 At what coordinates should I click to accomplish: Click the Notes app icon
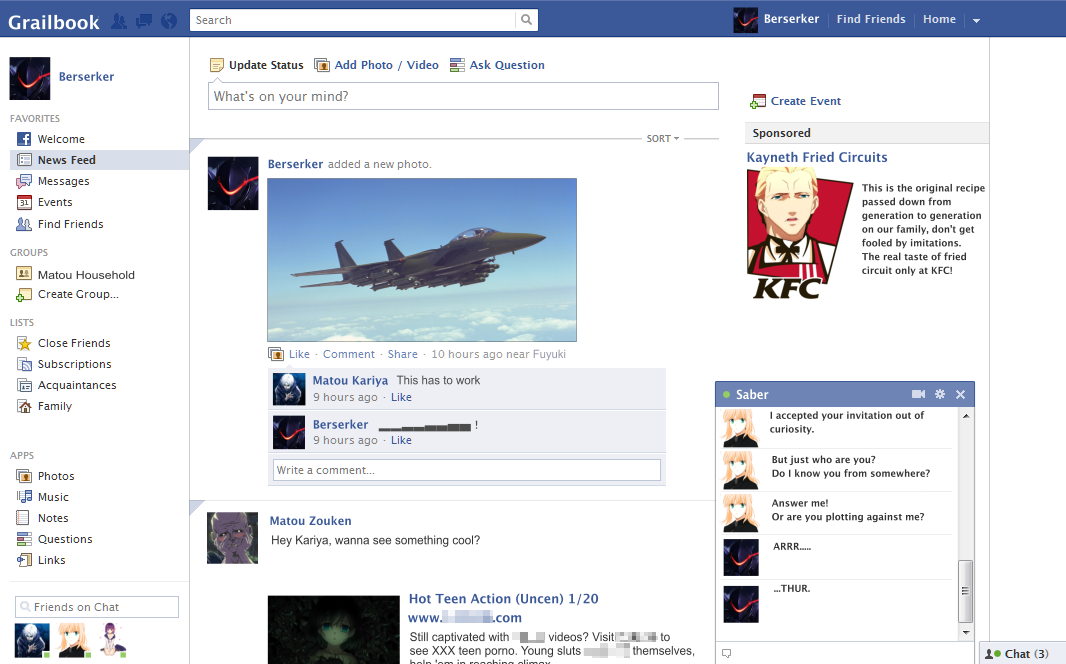click(x=22, y=518)
